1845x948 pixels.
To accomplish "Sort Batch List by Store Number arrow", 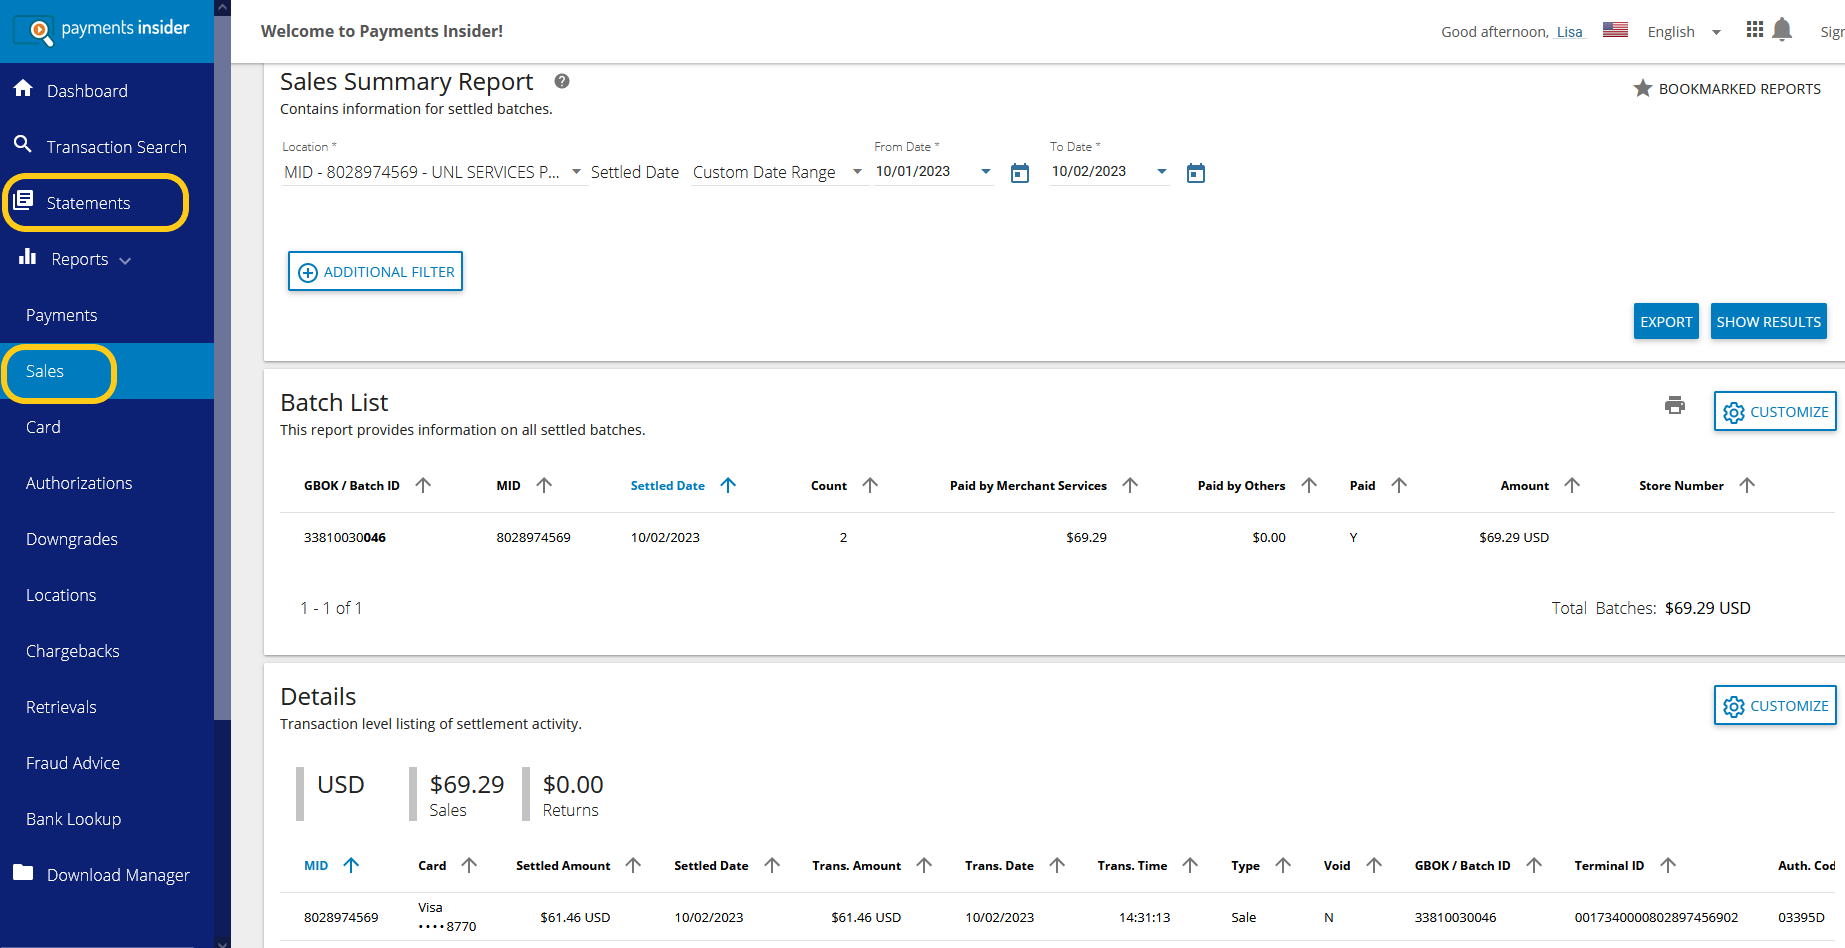I will pyautogui.click(x=1747, y=485).
